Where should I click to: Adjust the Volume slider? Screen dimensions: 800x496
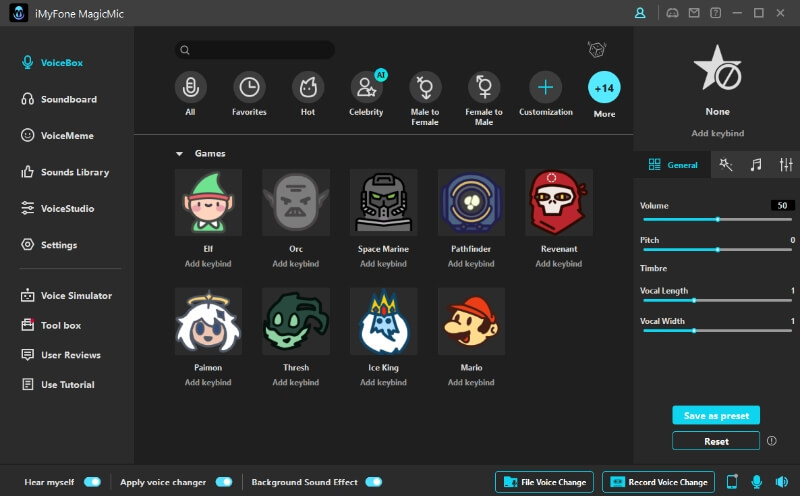[x=717, y=219]
